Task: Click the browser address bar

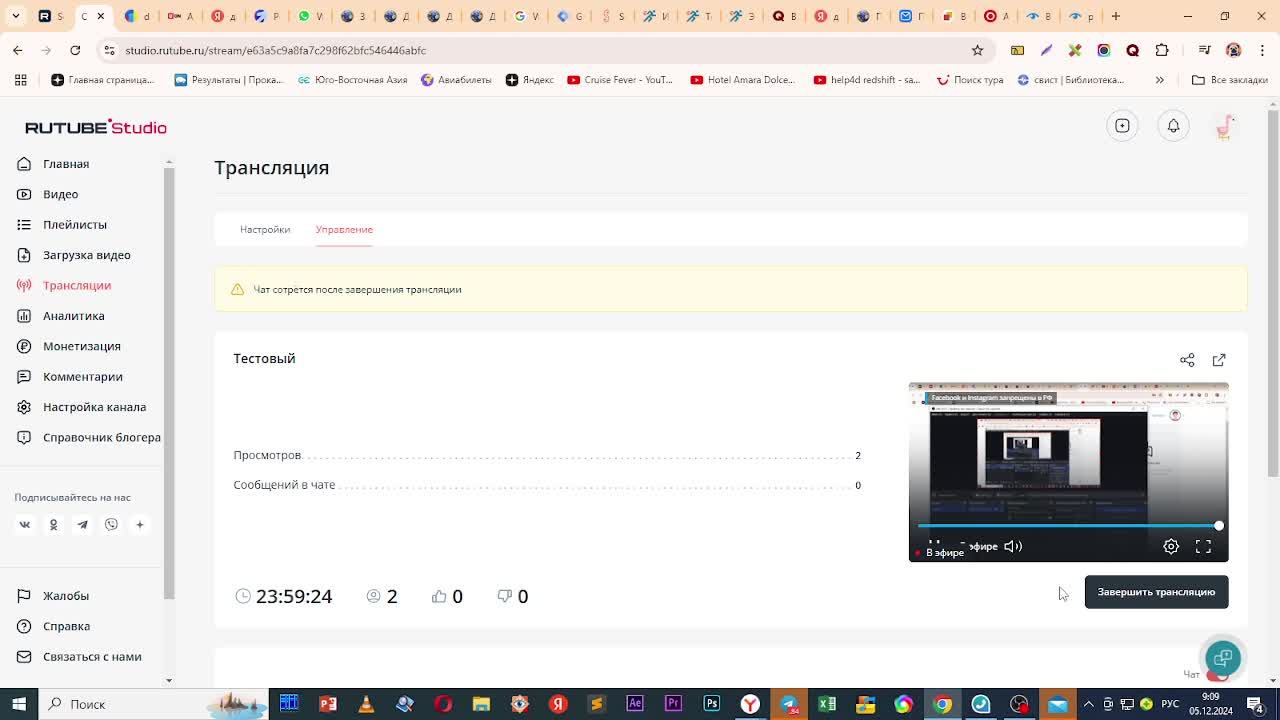Action: pos(540,50)
